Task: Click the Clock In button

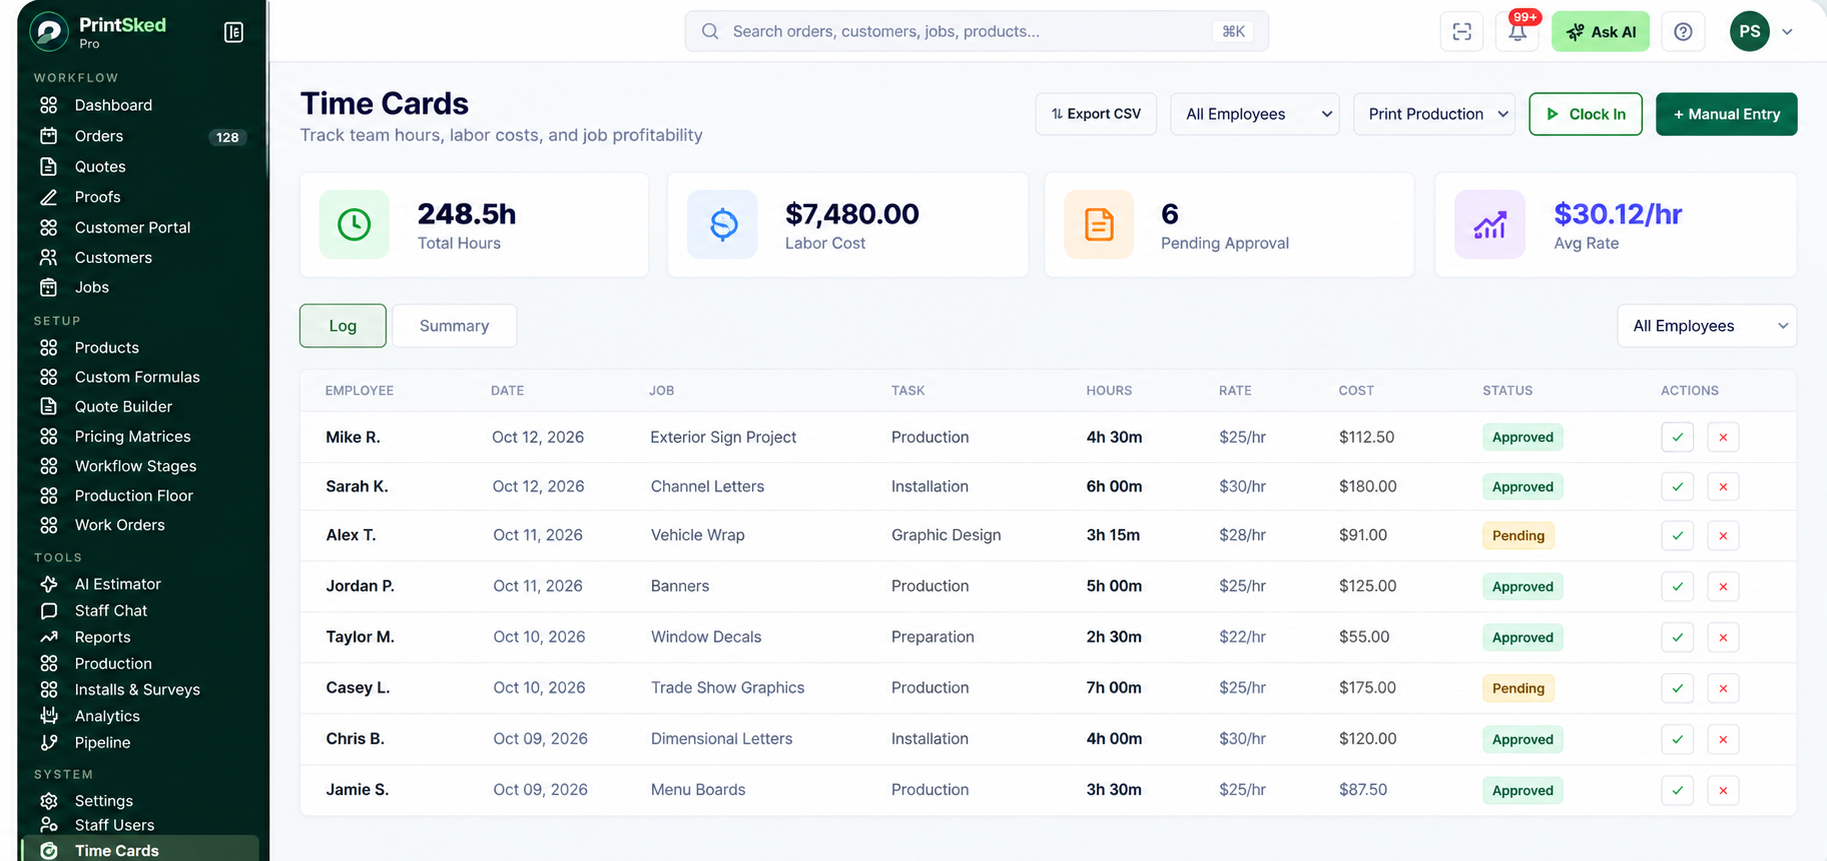Action: [x=1585, y=114]
